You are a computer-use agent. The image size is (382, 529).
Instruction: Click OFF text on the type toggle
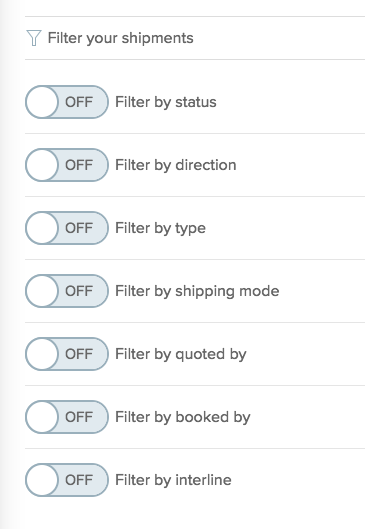click(79, 228)
